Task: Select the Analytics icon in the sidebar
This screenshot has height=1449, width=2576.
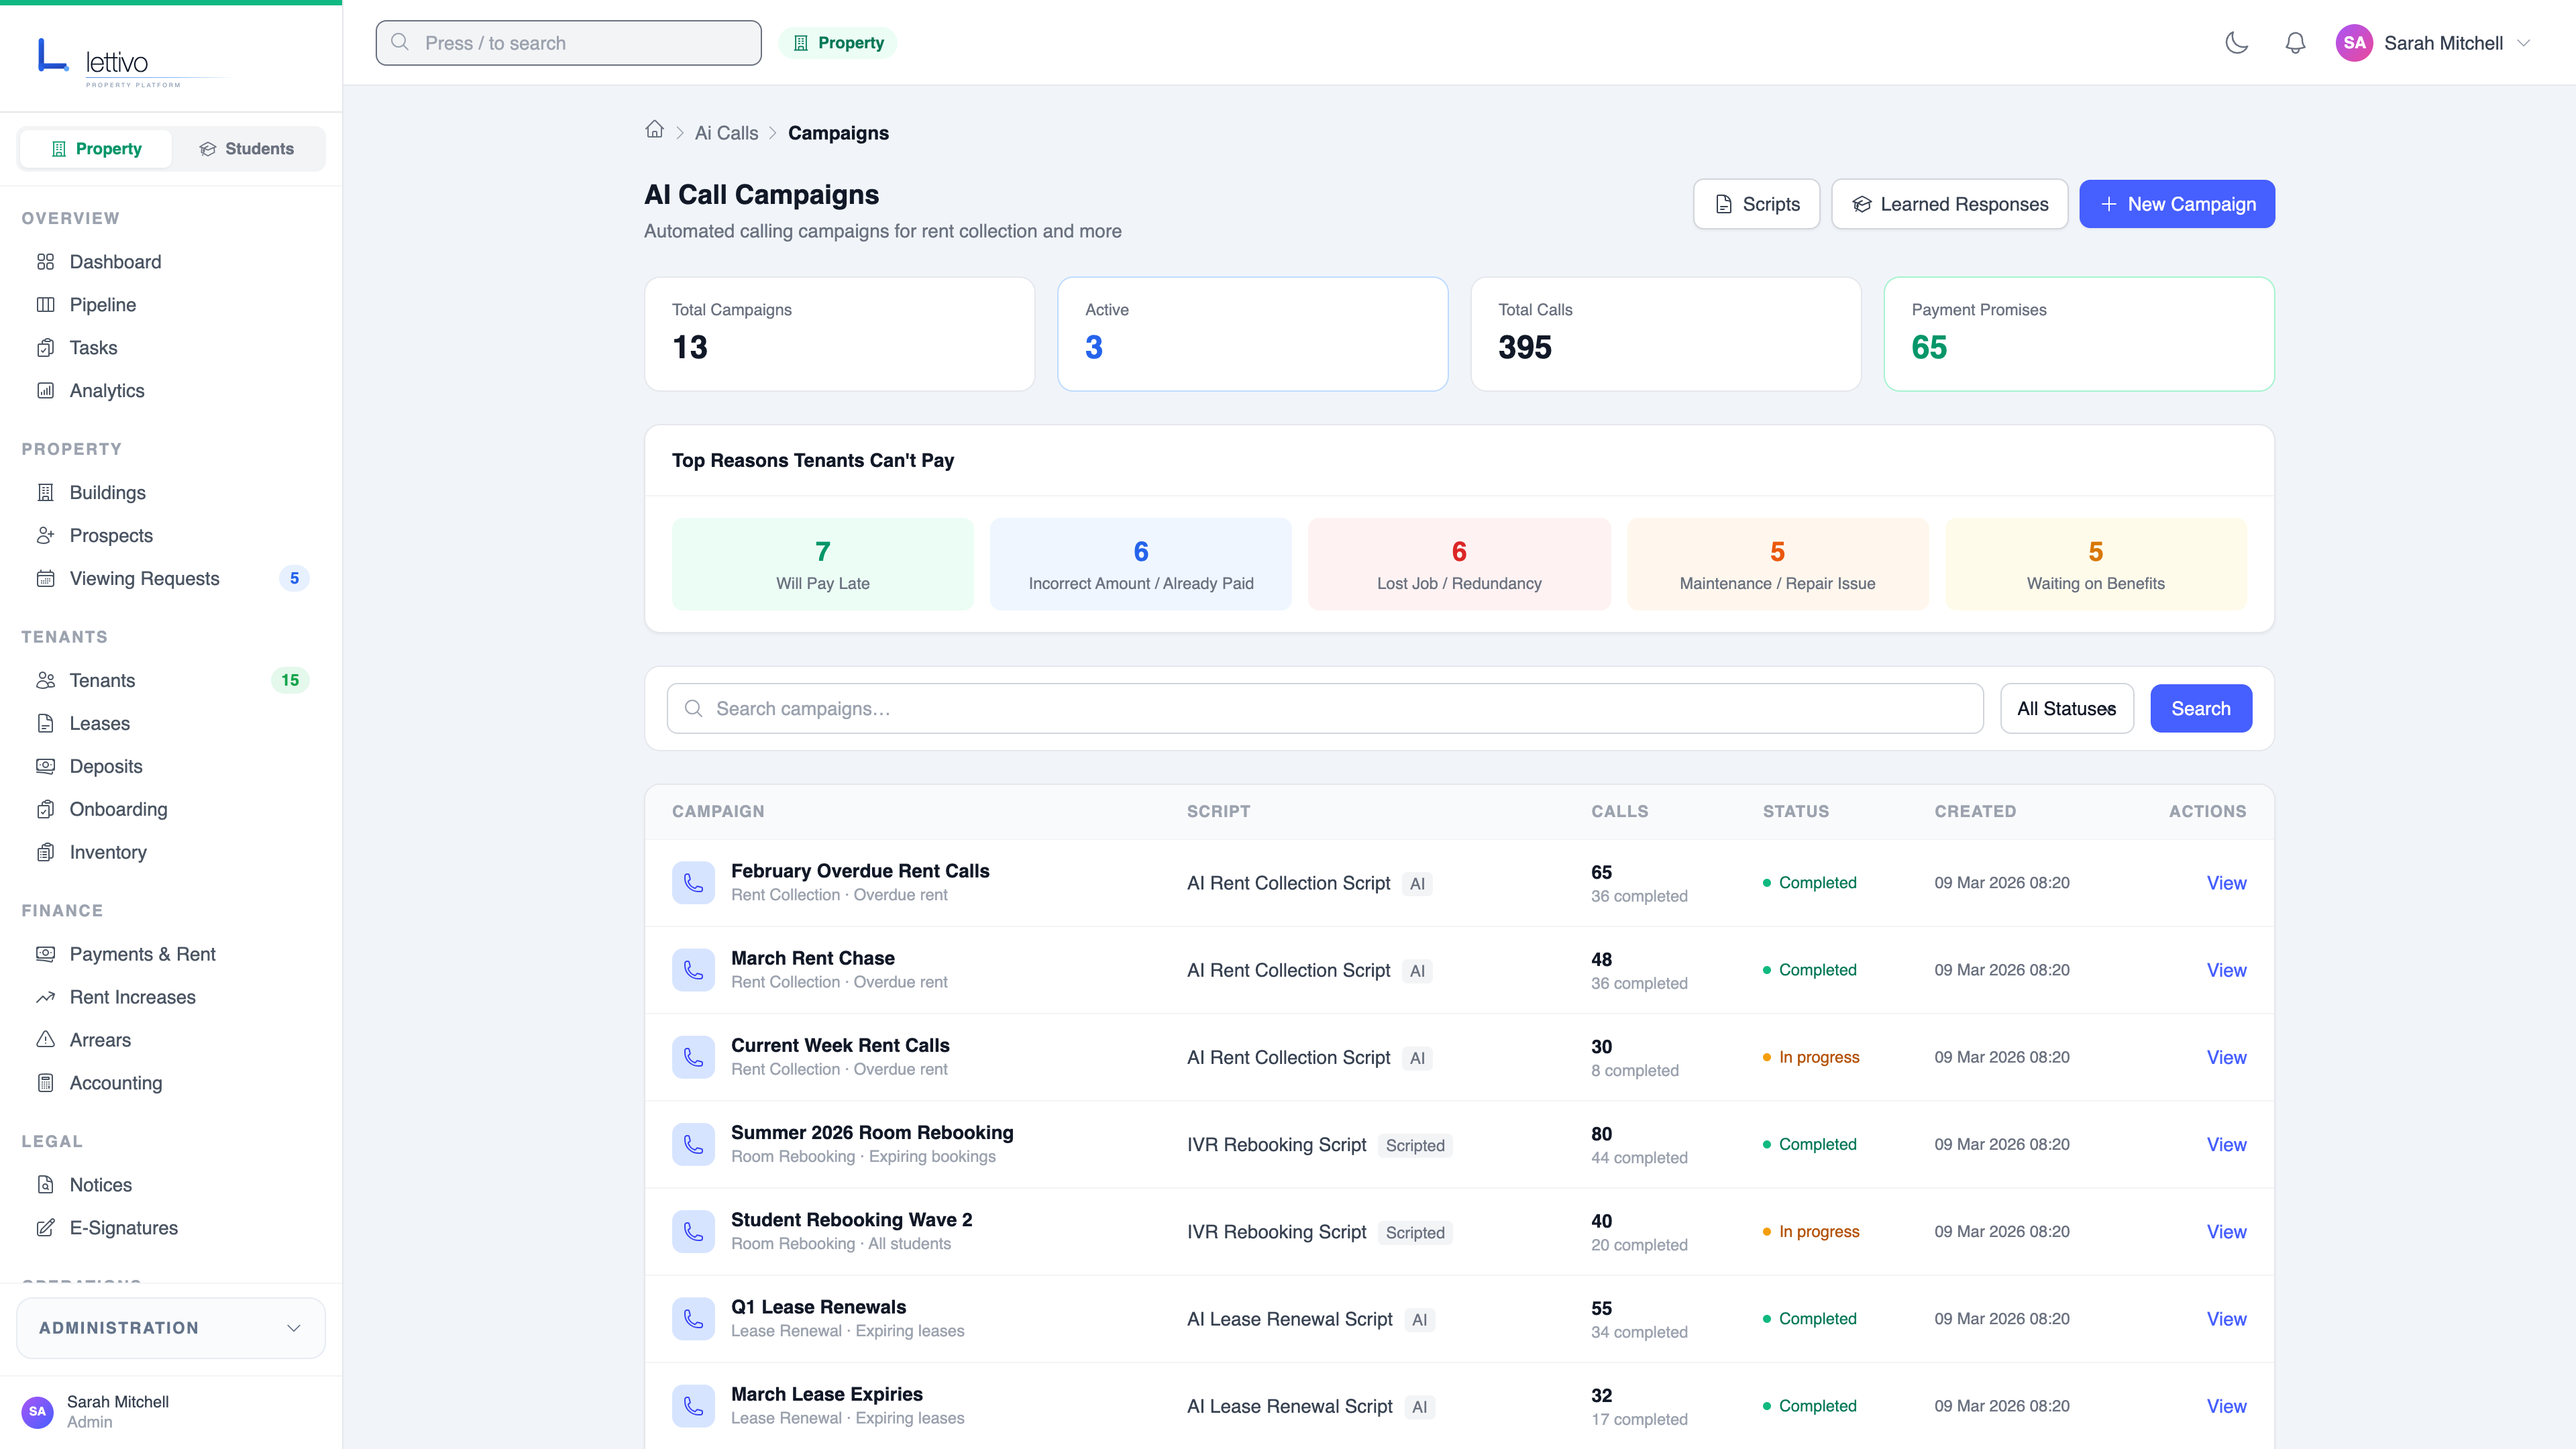Action: click(46, 390)
